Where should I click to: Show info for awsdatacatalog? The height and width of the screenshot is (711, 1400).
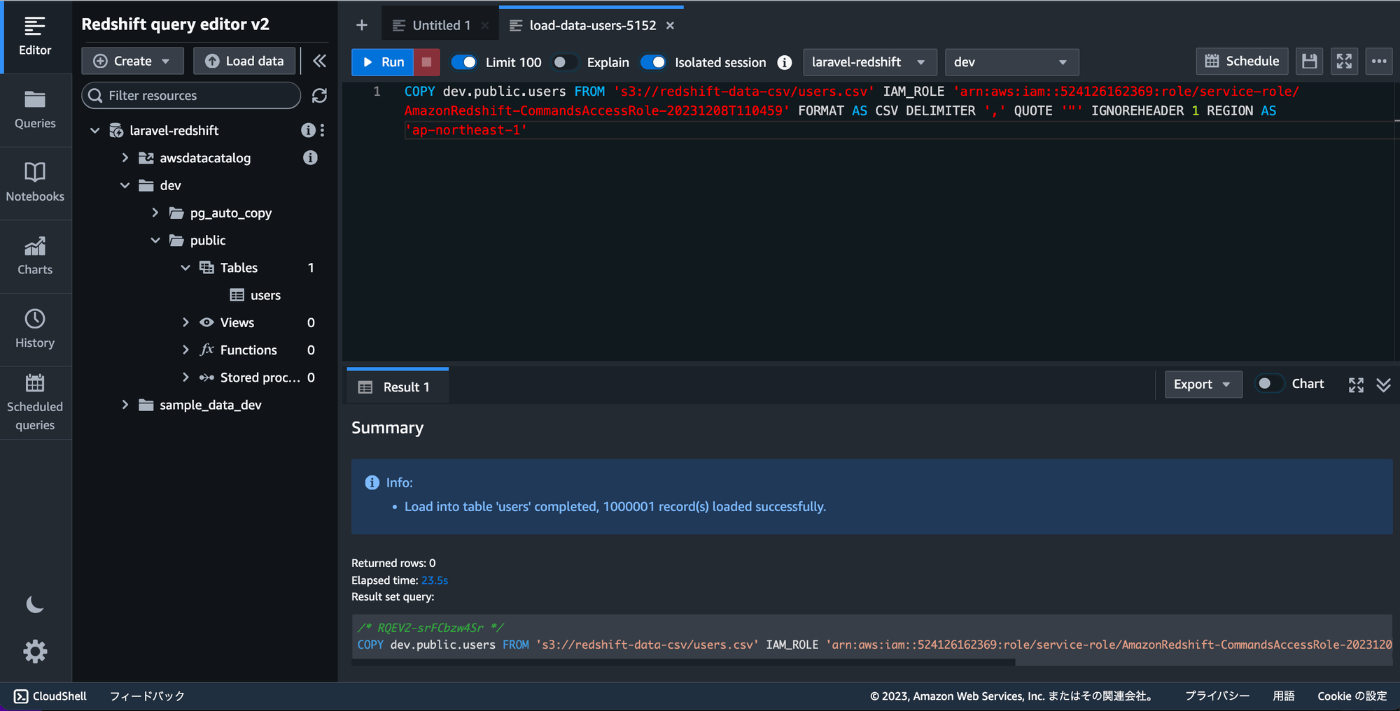310,158
